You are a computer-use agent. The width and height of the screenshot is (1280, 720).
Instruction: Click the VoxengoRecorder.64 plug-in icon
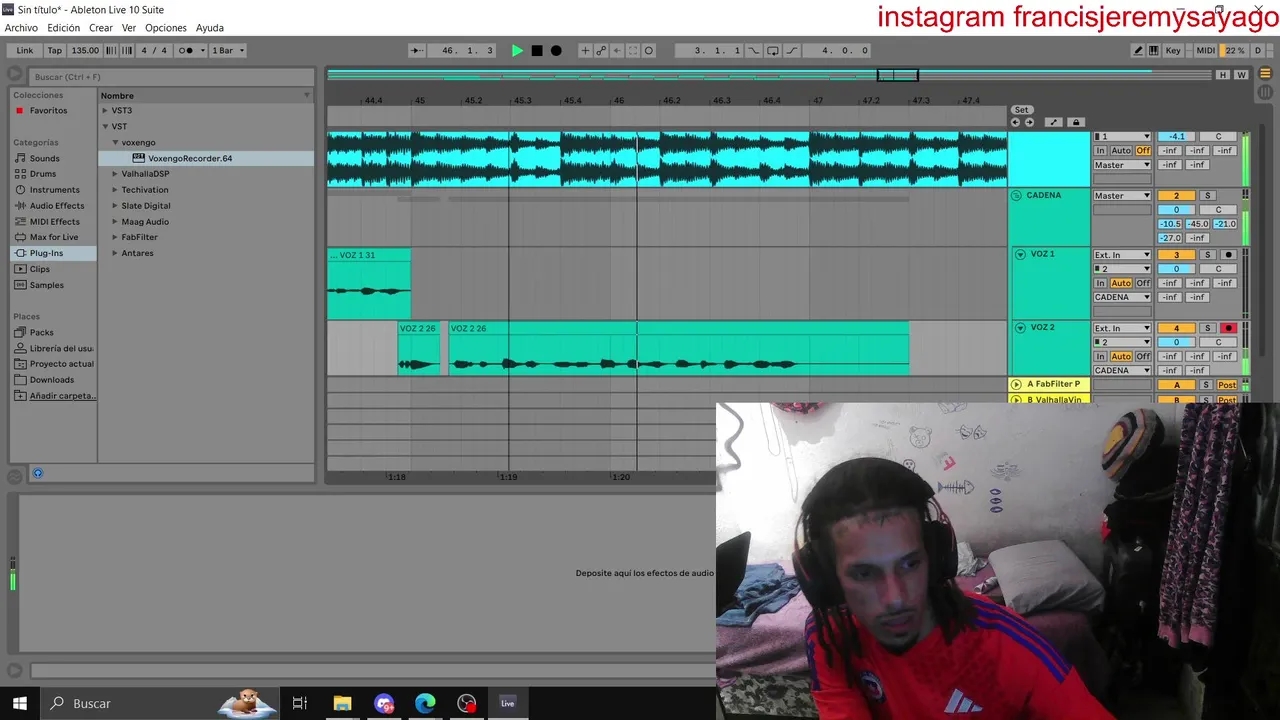139,158
